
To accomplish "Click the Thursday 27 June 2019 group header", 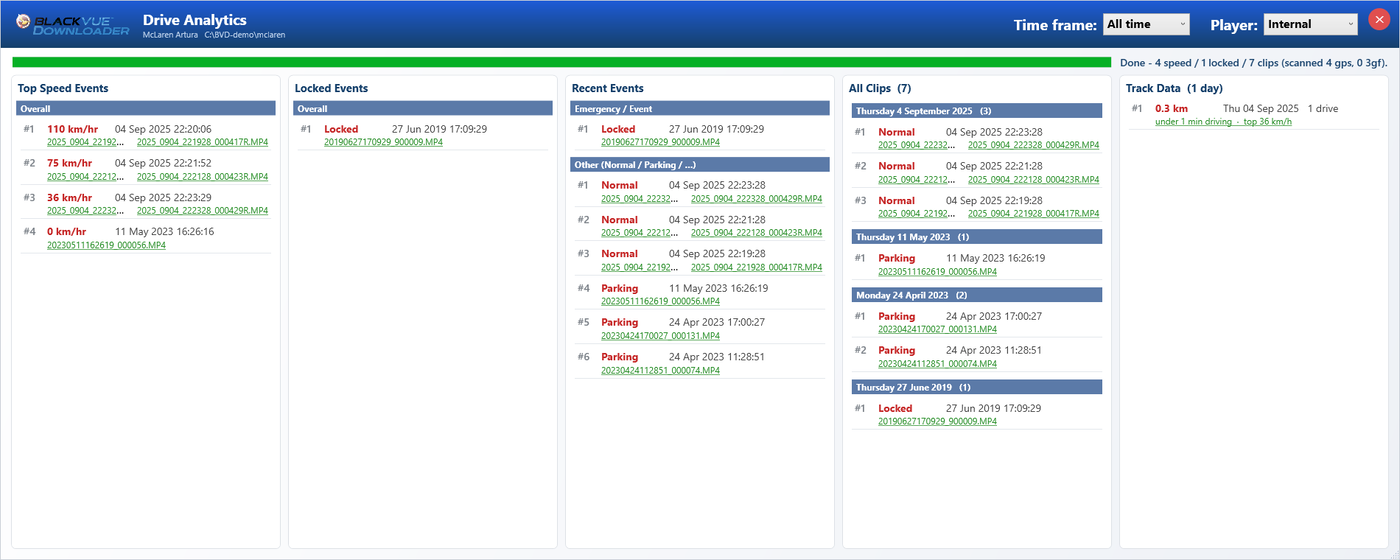I will point(977,387).
